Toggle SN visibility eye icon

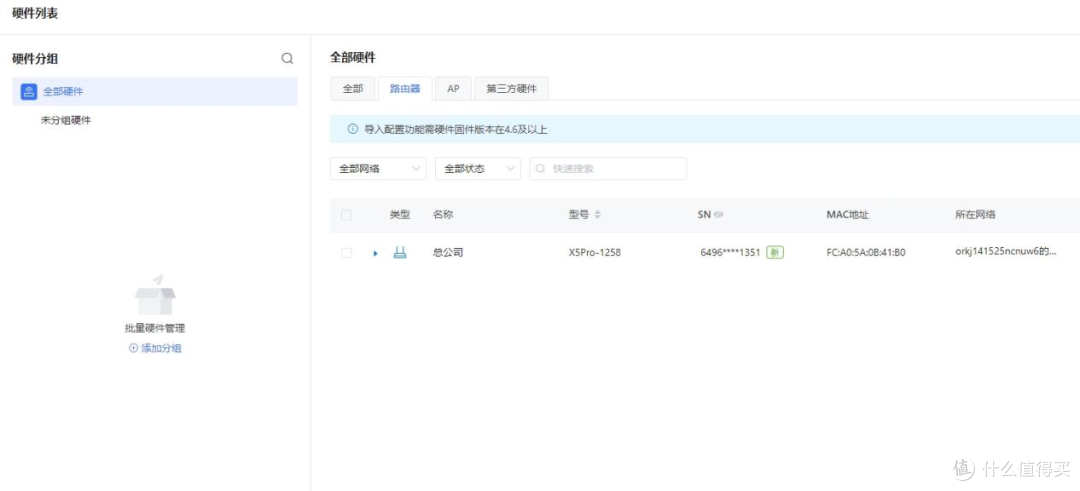click(718, 215)
